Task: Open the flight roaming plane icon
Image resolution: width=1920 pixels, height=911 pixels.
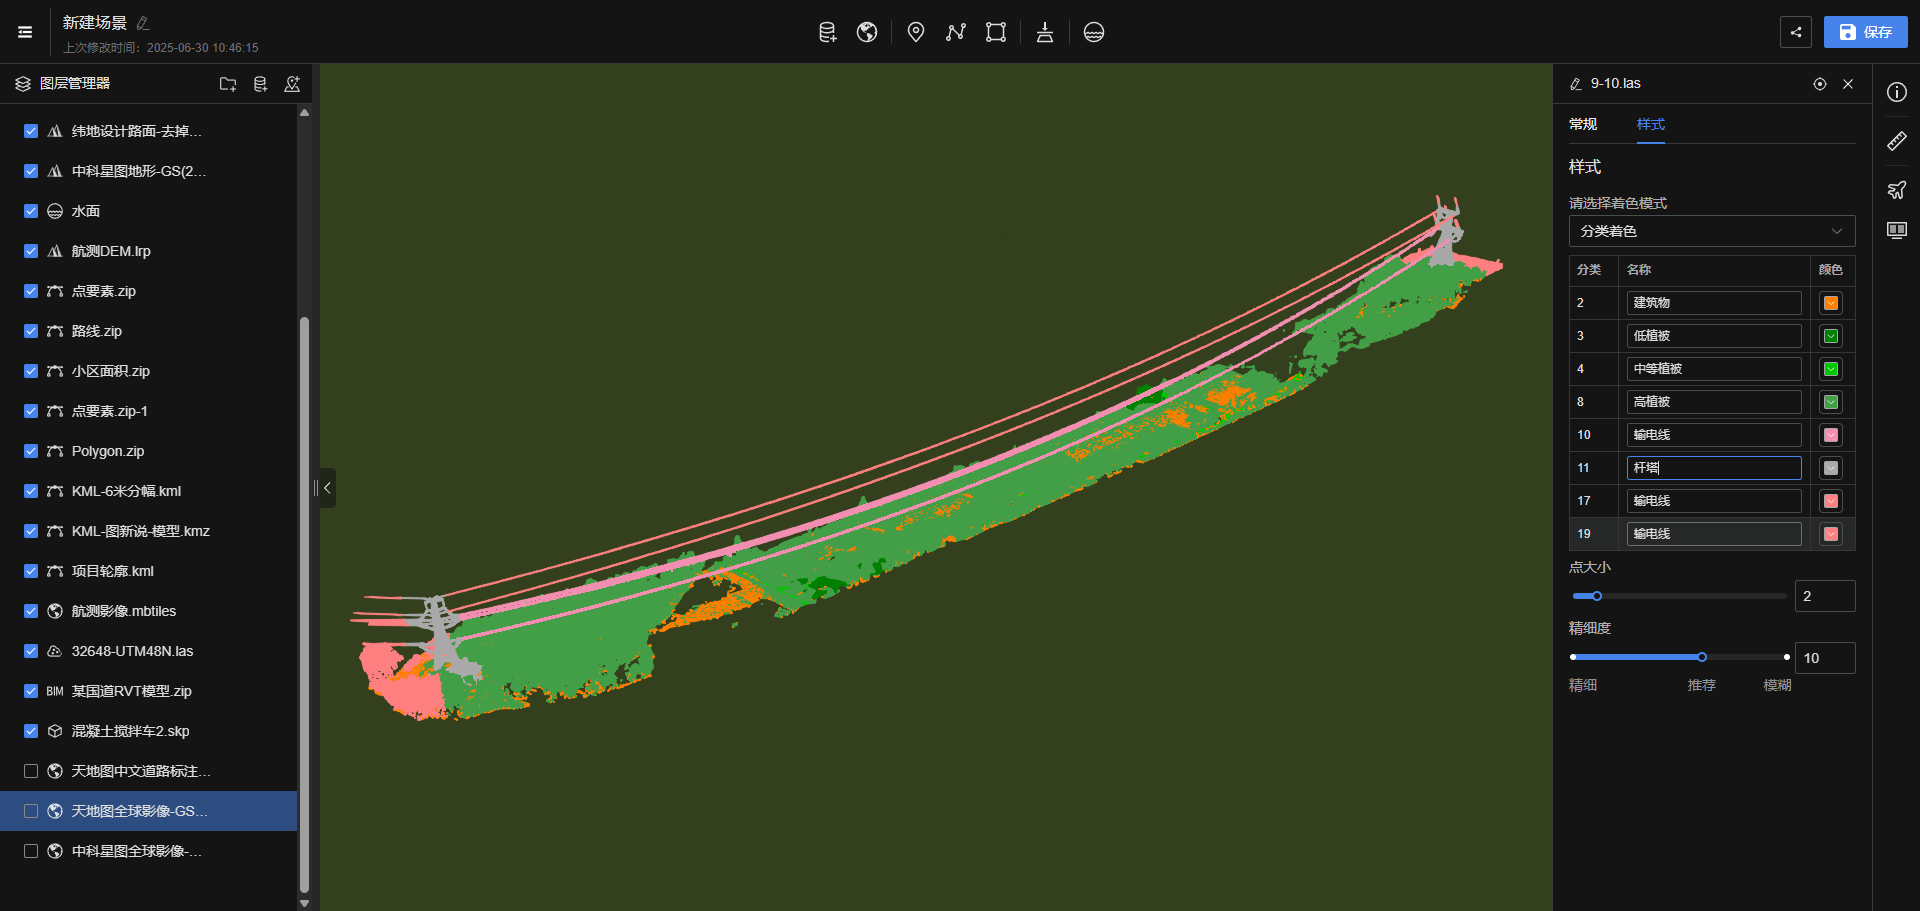Action: (1896, 190)
